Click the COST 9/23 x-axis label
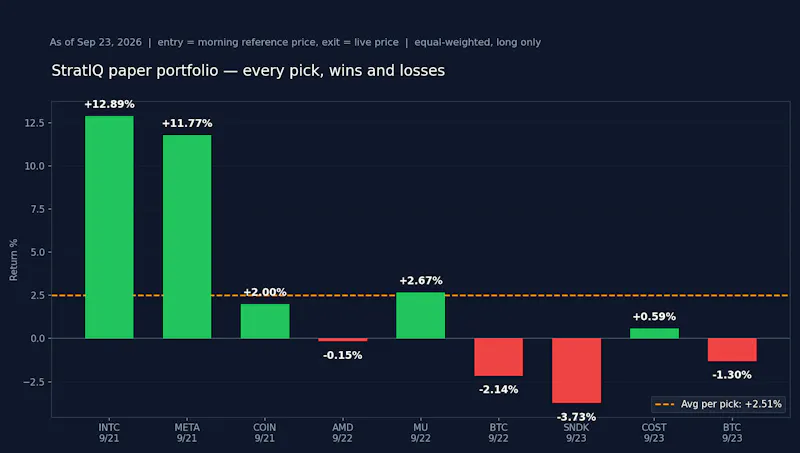 click(654, 433)
